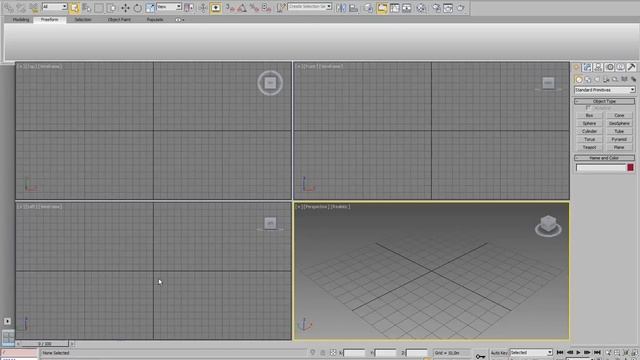Screen dimensions: 640x360
Task: Choose Rectangular Selection Region tool
Action: click(x=99, y=7)
